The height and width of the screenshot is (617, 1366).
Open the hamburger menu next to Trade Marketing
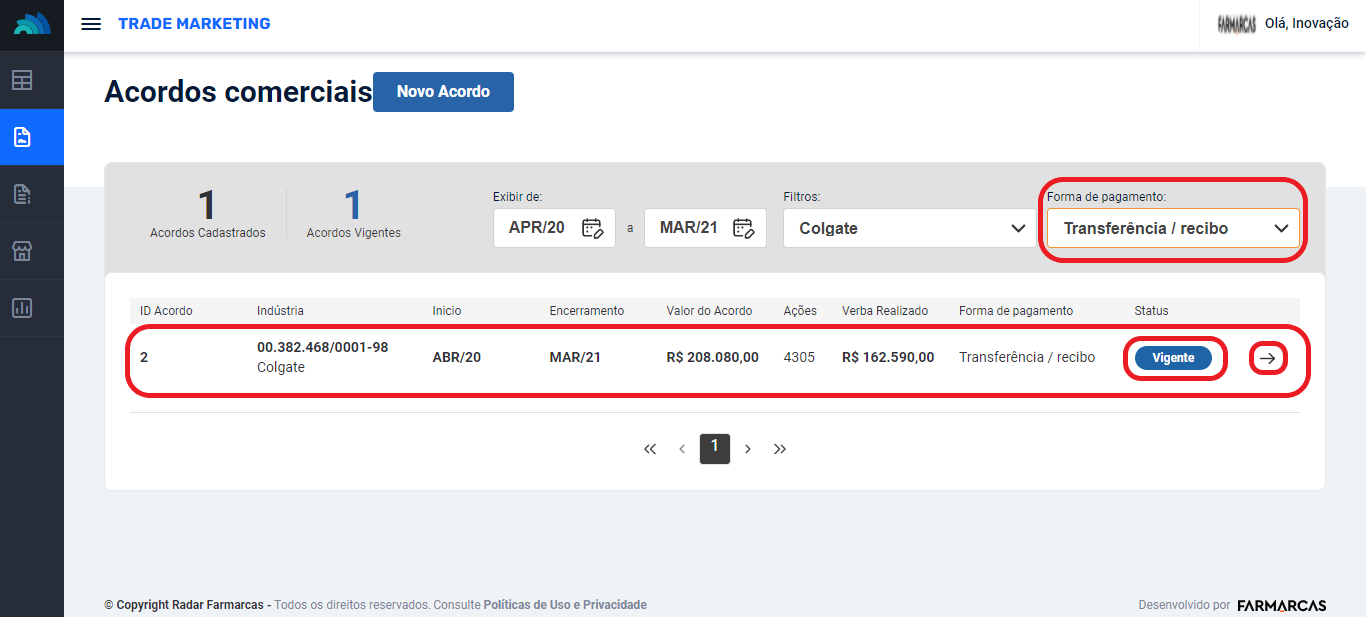(91, 24)
